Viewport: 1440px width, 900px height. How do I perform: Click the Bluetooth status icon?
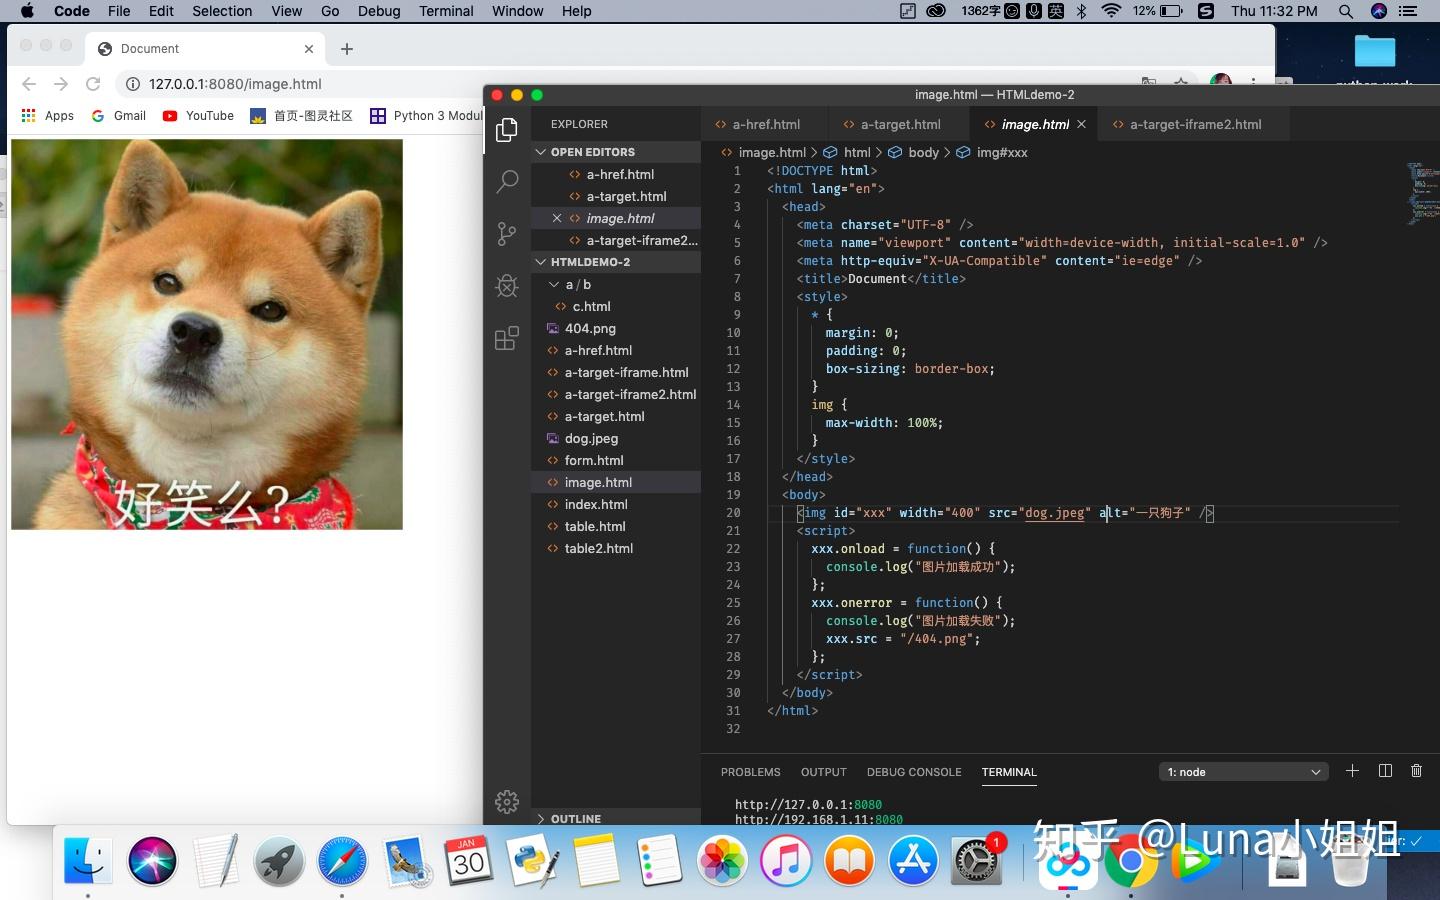1081,11
